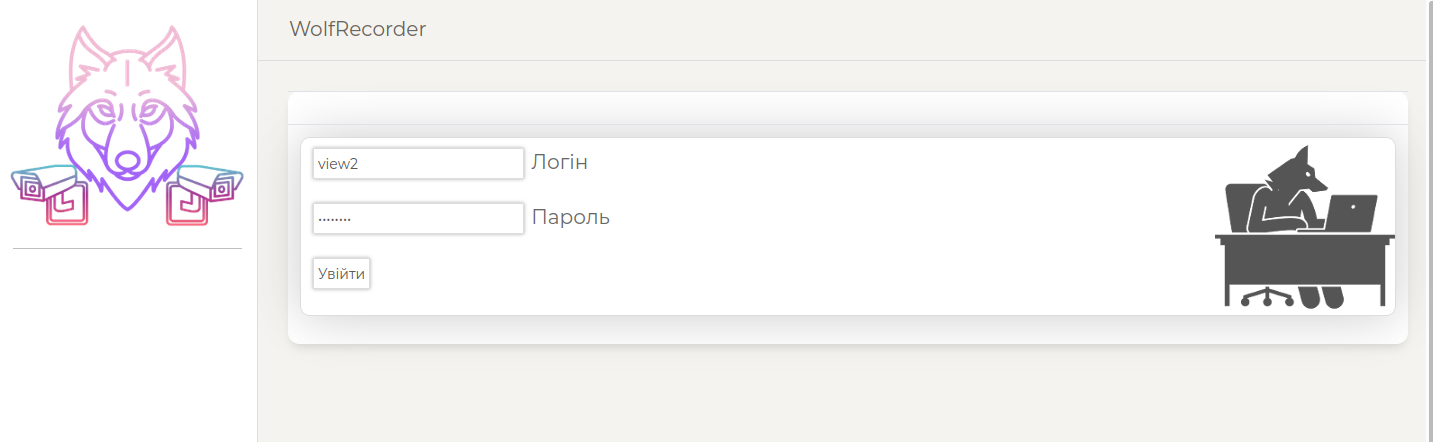
Task: Click the Логін field label
Action: click(560, 162)
